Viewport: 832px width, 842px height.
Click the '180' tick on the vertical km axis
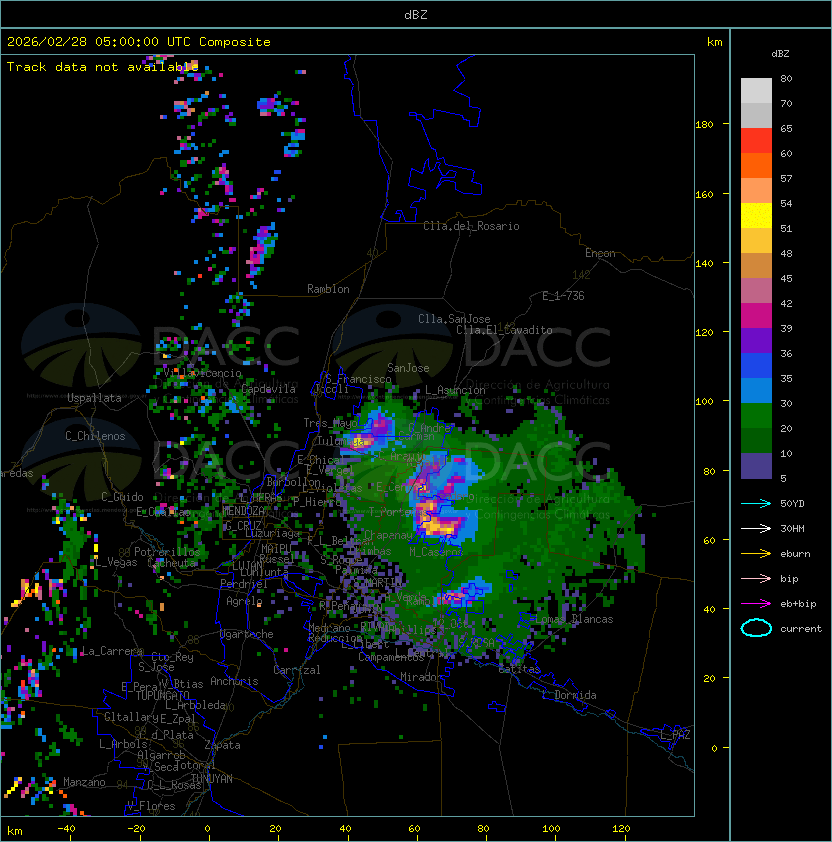[704, 125]
